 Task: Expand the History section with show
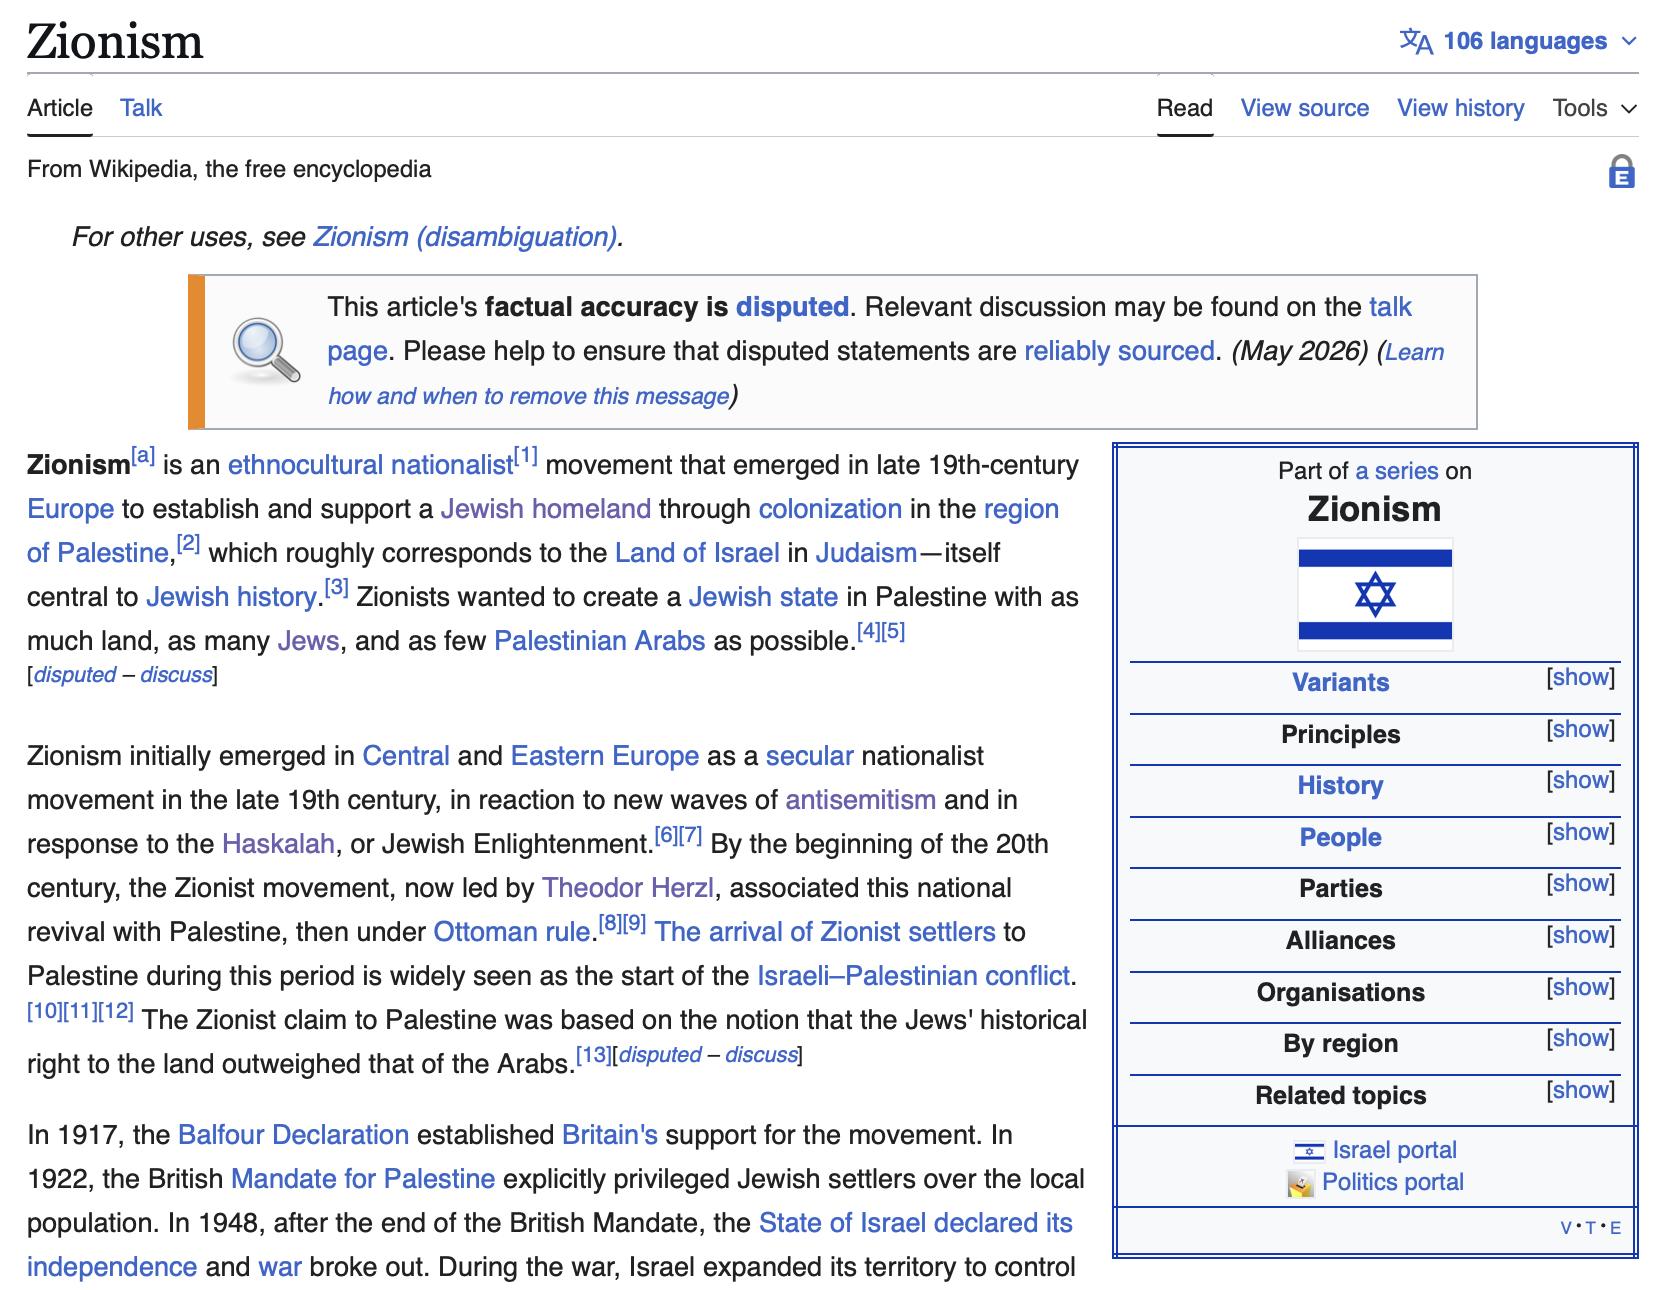tap(1580, 781)
